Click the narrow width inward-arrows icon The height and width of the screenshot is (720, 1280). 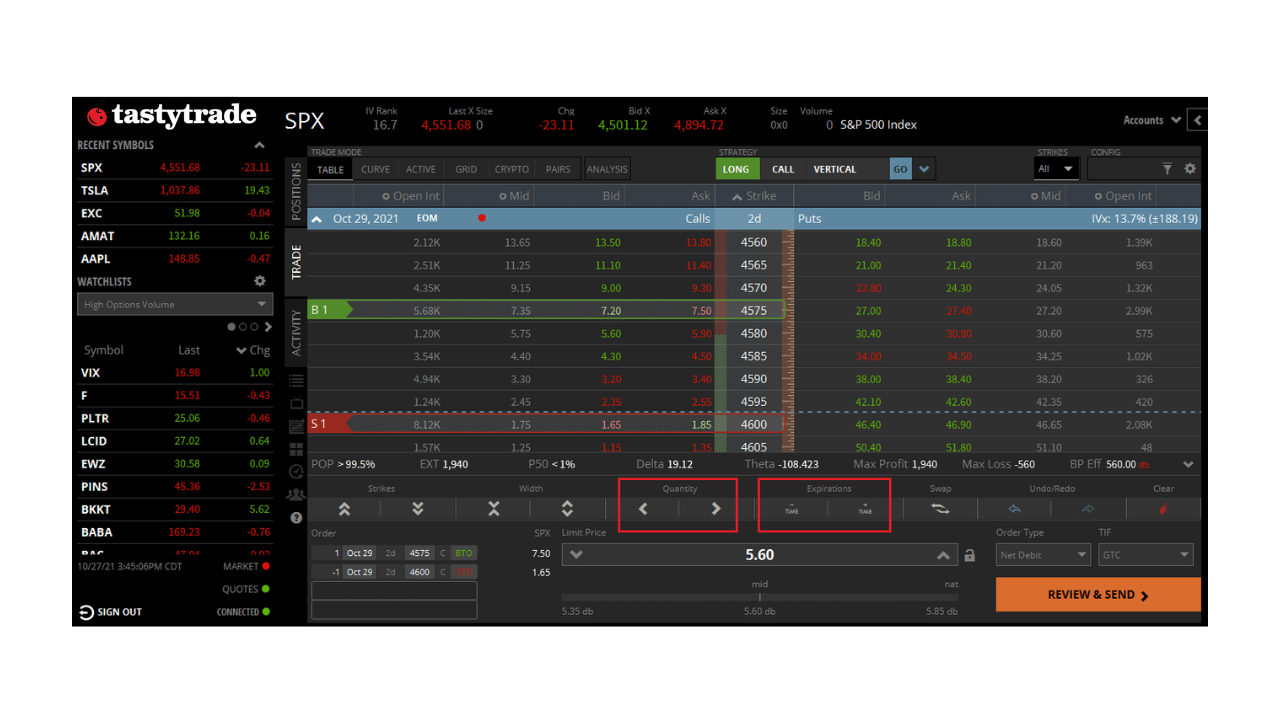coord(493,509)
